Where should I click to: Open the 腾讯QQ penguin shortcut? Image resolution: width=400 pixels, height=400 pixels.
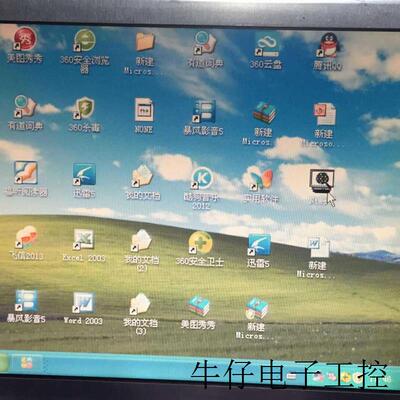pyautogui.click(x=329, y=46)
